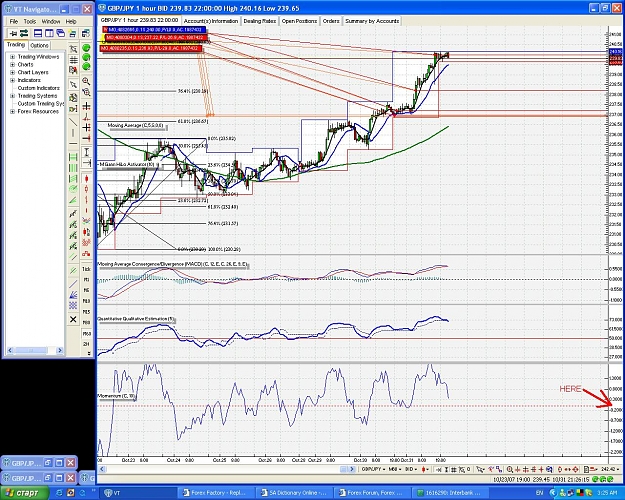Open the Tools menu
The width and height of the screenshot is (625, 500).
[29, 22]
